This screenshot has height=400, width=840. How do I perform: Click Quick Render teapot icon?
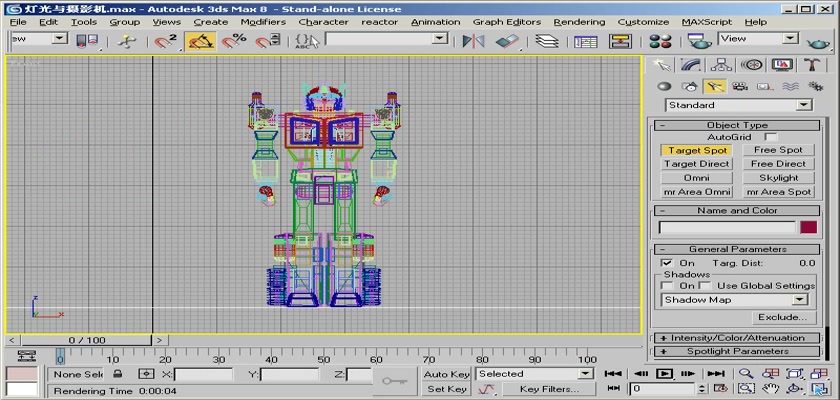pos(818,42)
